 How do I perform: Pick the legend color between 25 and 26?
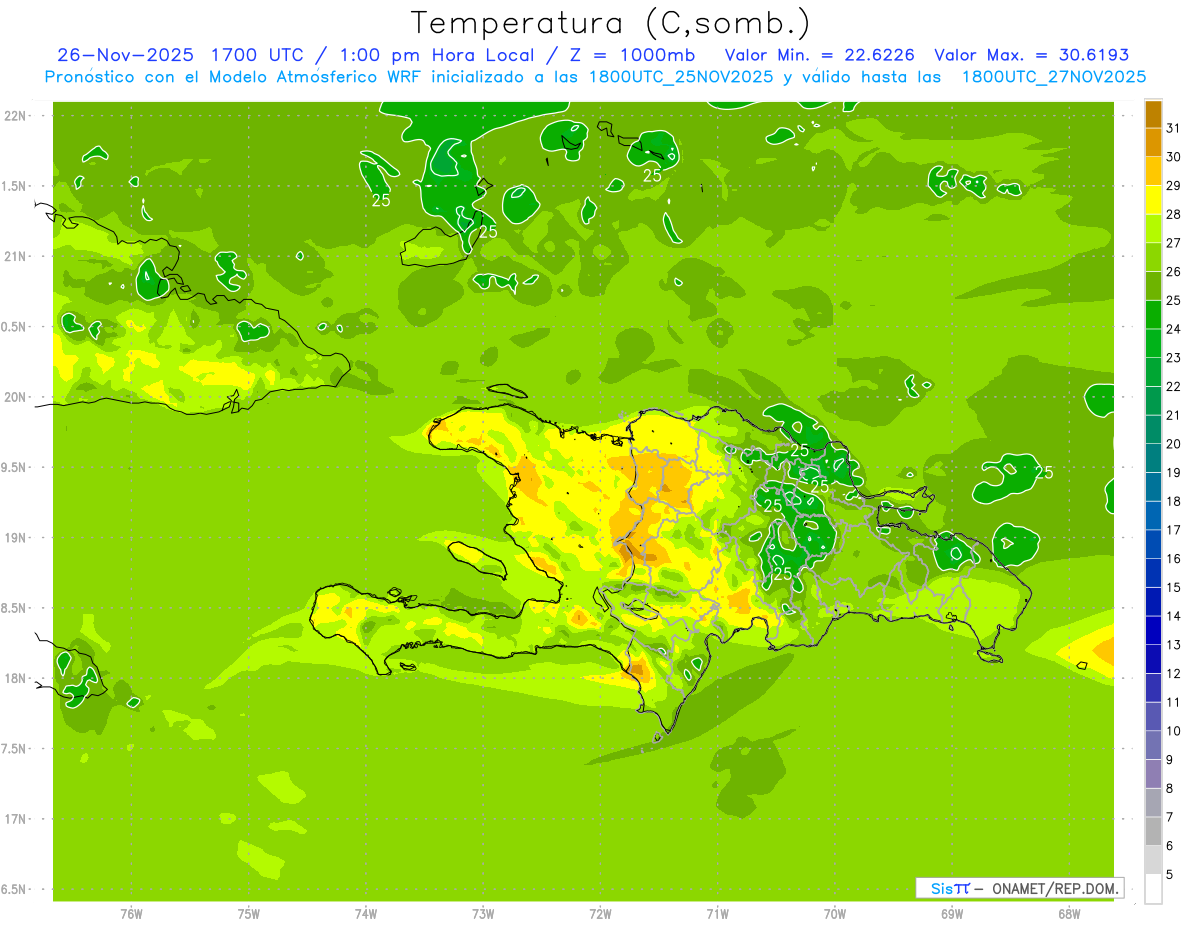coord(1153,286)
